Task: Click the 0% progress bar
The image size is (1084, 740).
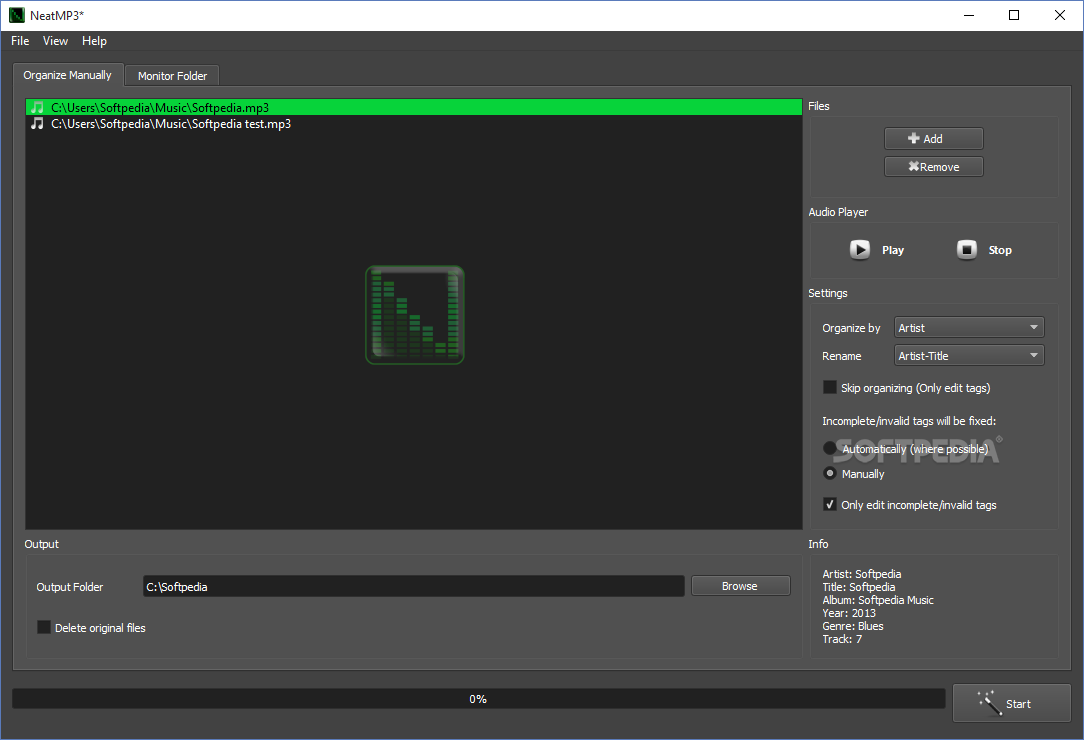Action: (478, 699)
